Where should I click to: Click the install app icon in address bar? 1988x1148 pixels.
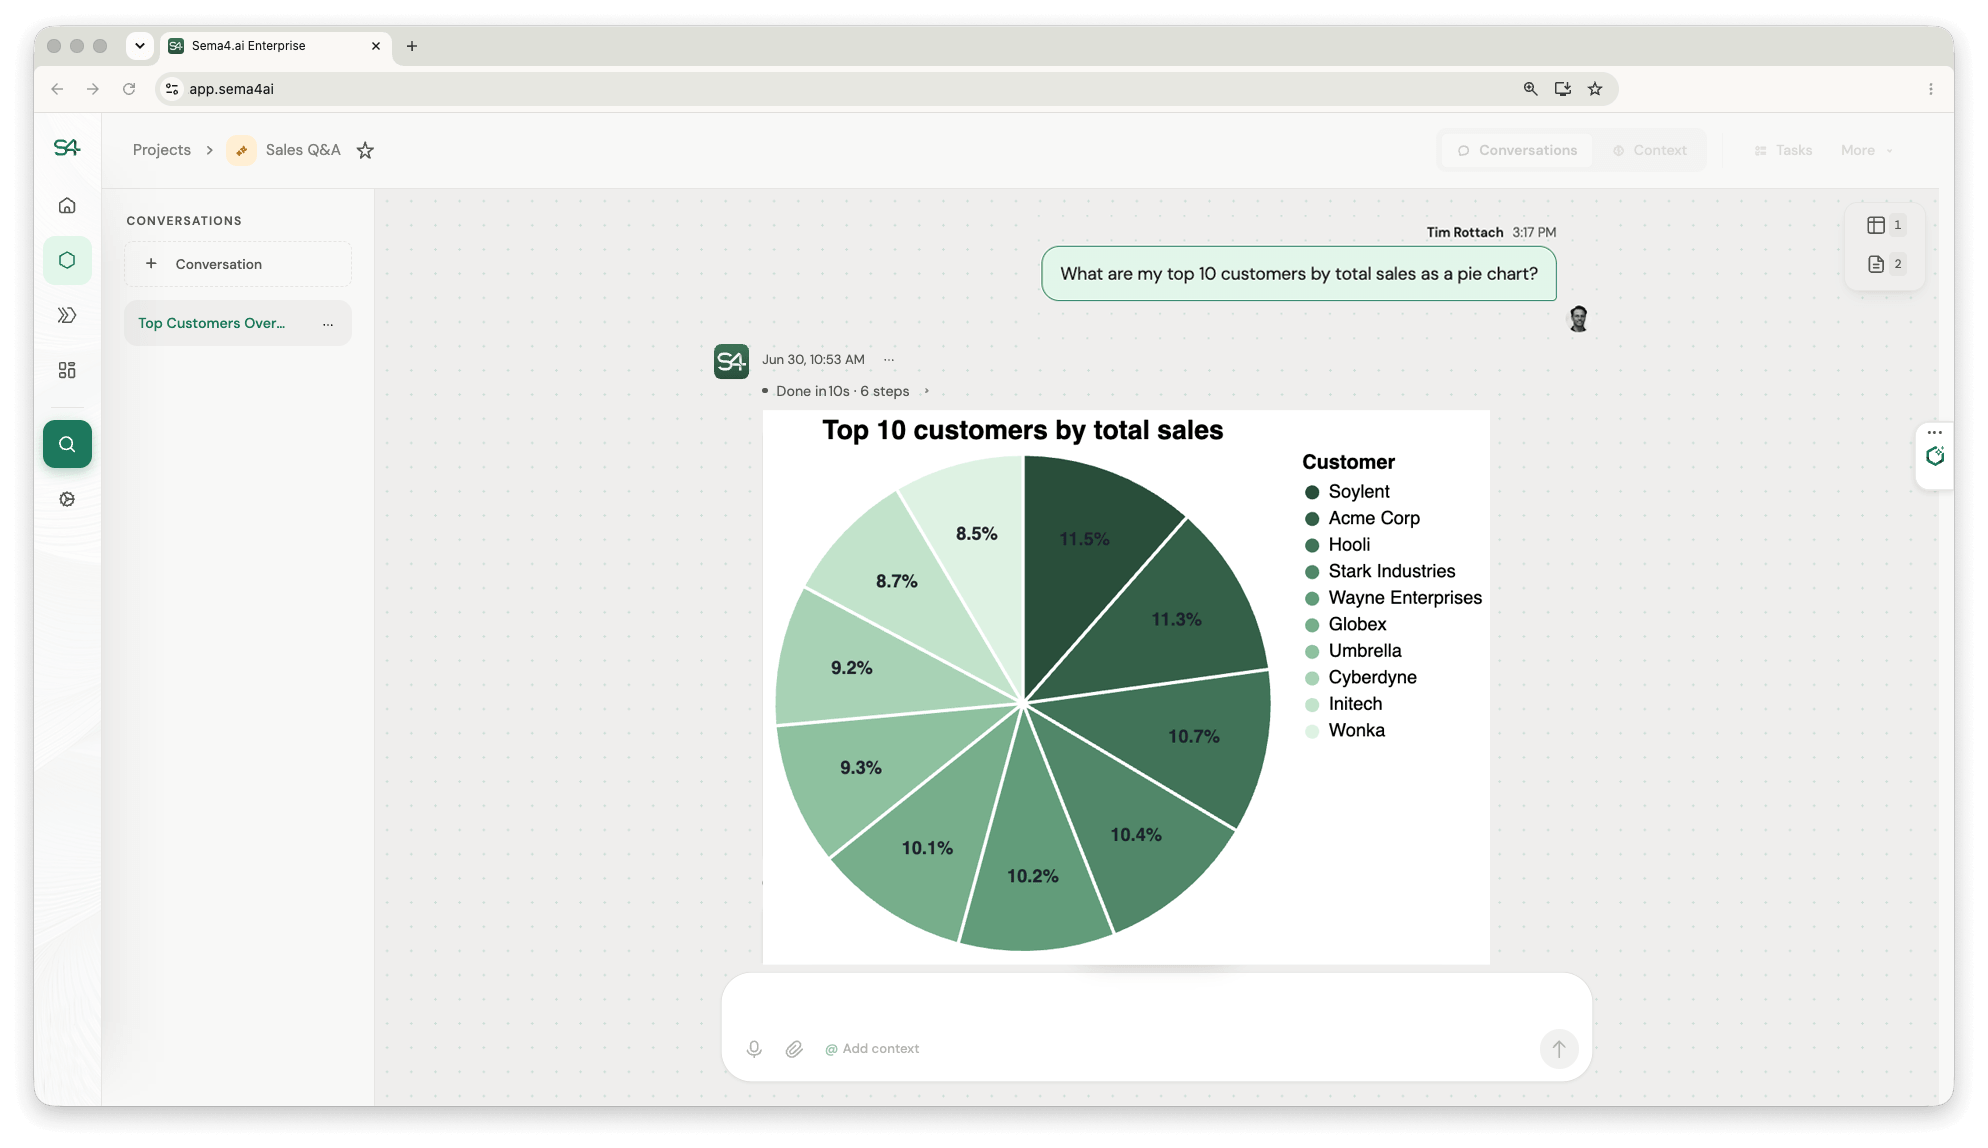(x=1562, y=89)
